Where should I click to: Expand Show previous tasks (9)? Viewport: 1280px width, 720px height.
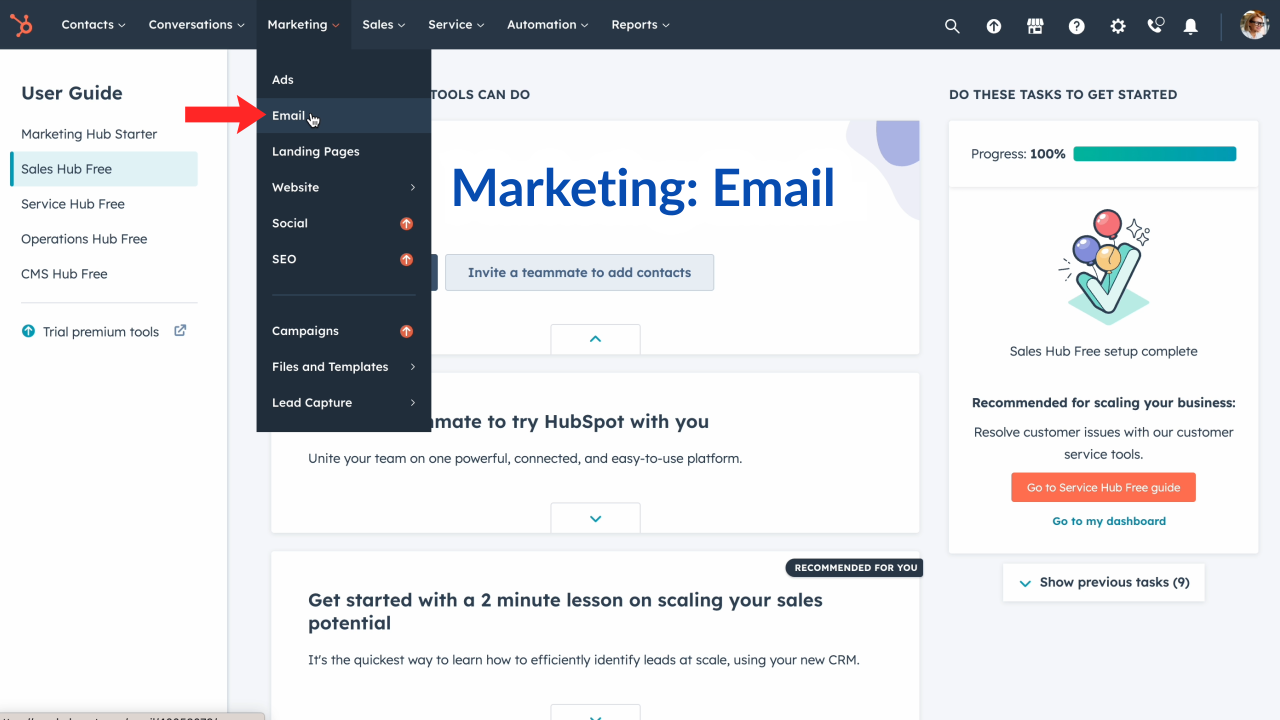(1103, 582)
